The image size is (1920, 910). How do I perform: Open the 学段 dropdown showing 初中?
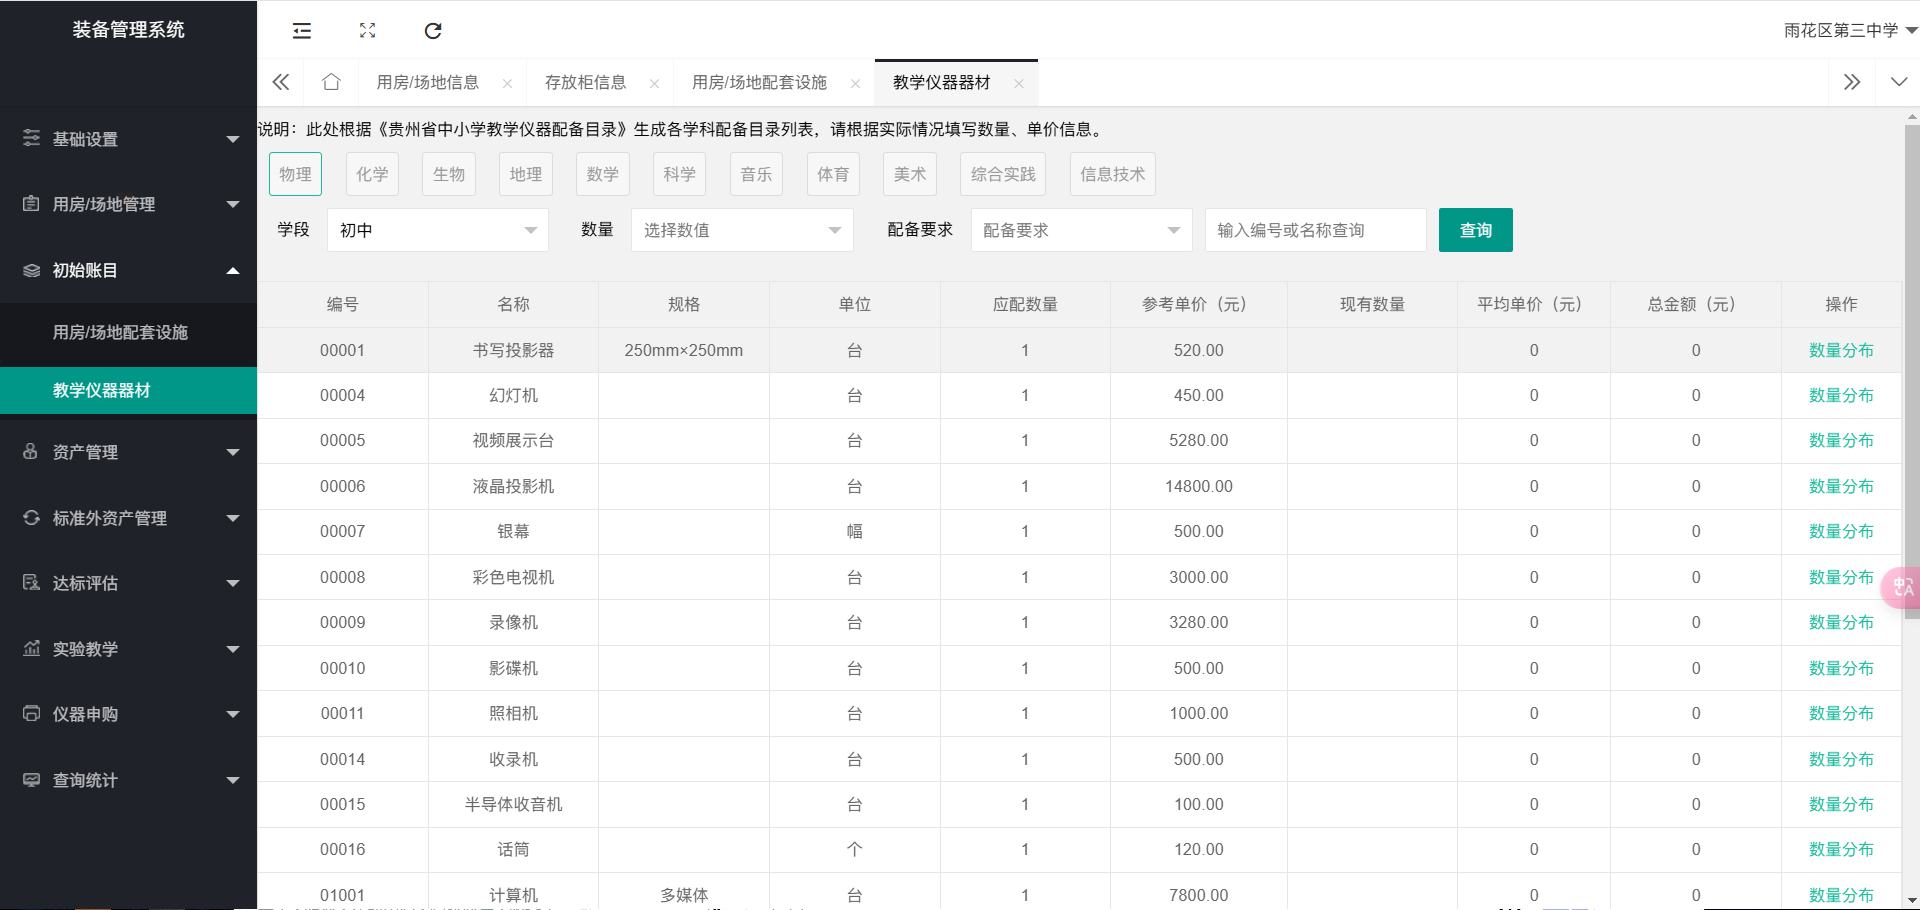click(437, 230)
